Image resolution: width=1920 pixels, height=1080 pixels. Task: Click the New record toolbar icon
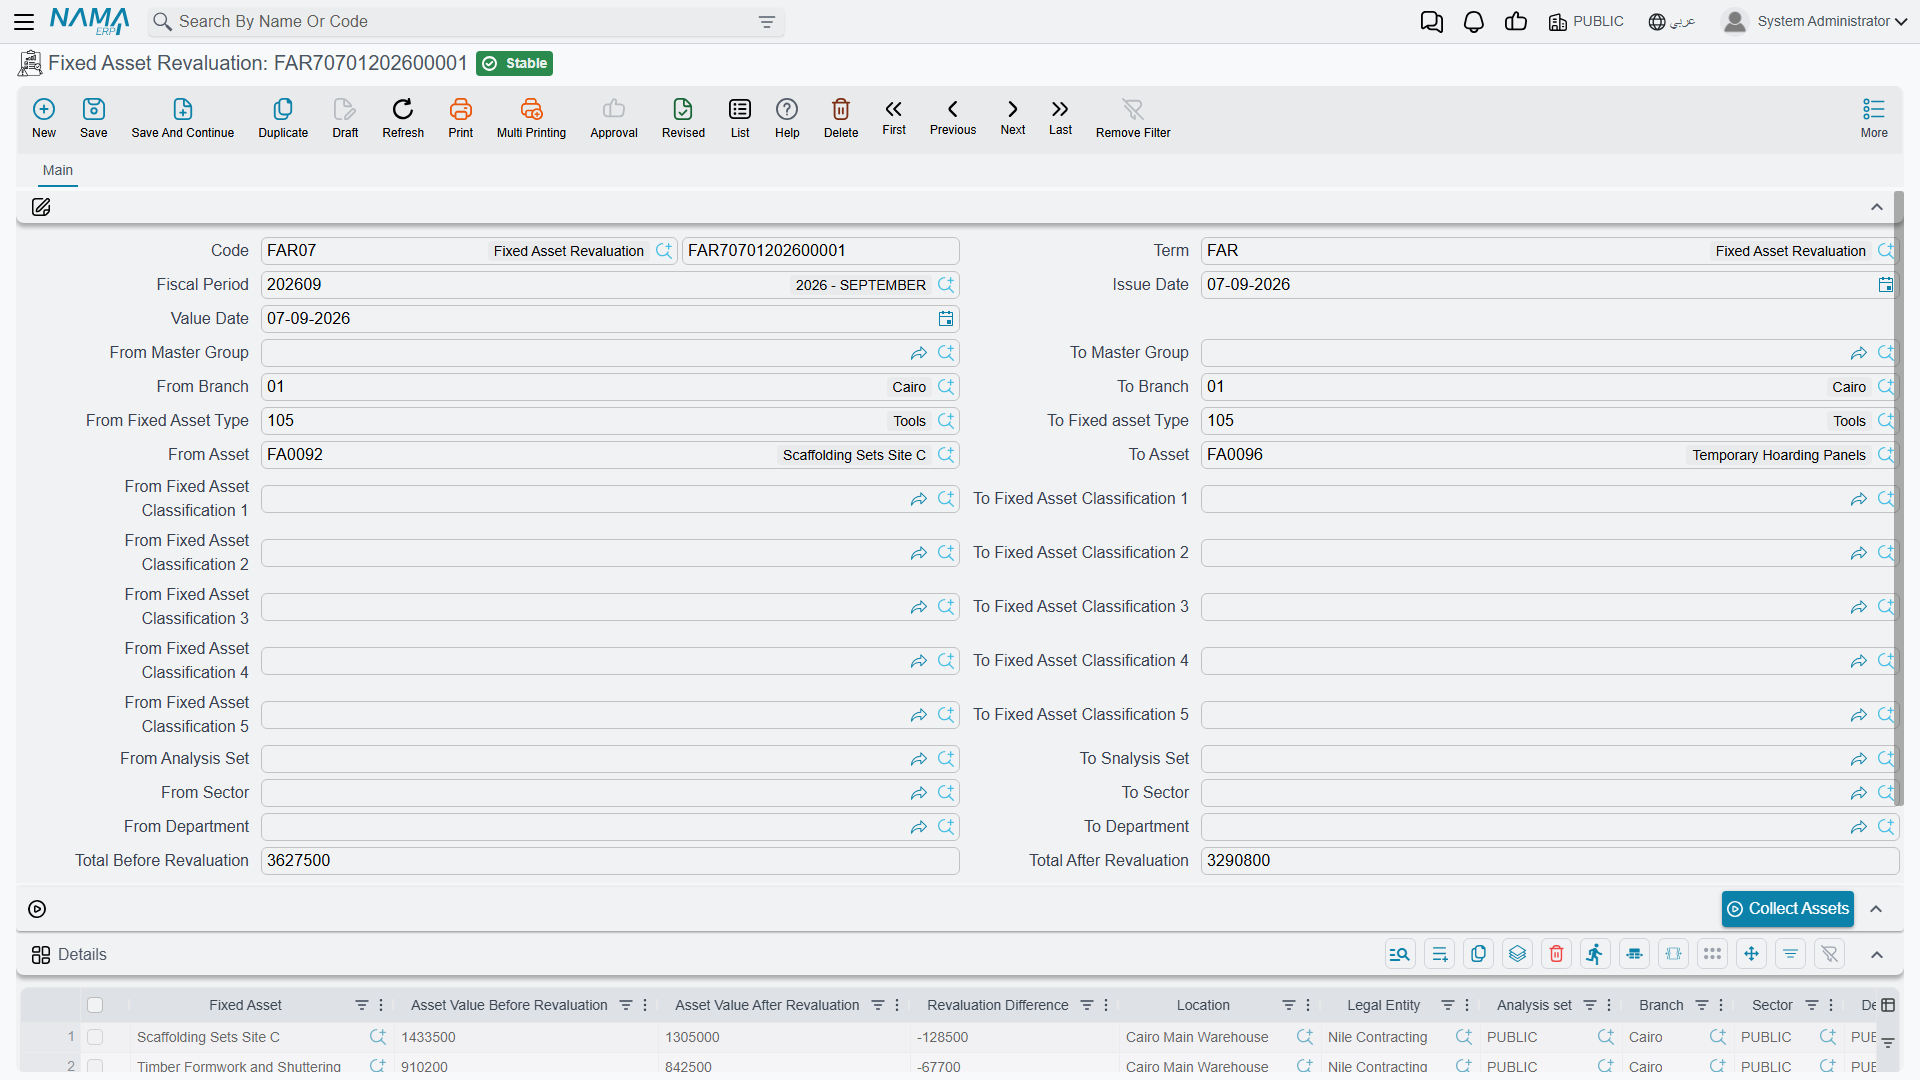coord(44,118)
